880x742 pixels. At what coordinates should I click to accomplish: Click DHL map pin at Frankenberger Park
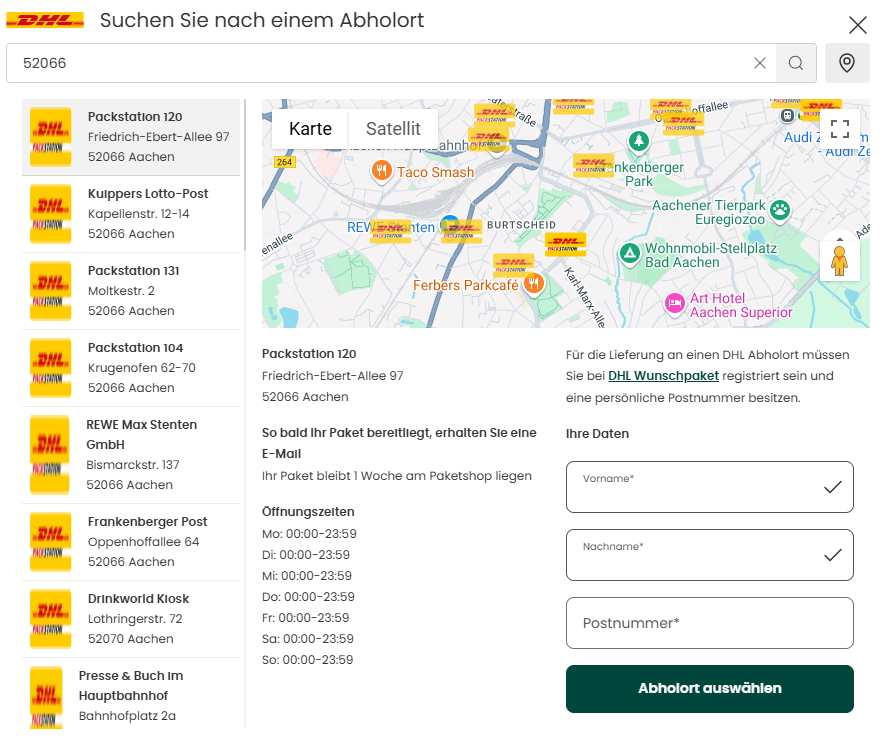point(593,166)
